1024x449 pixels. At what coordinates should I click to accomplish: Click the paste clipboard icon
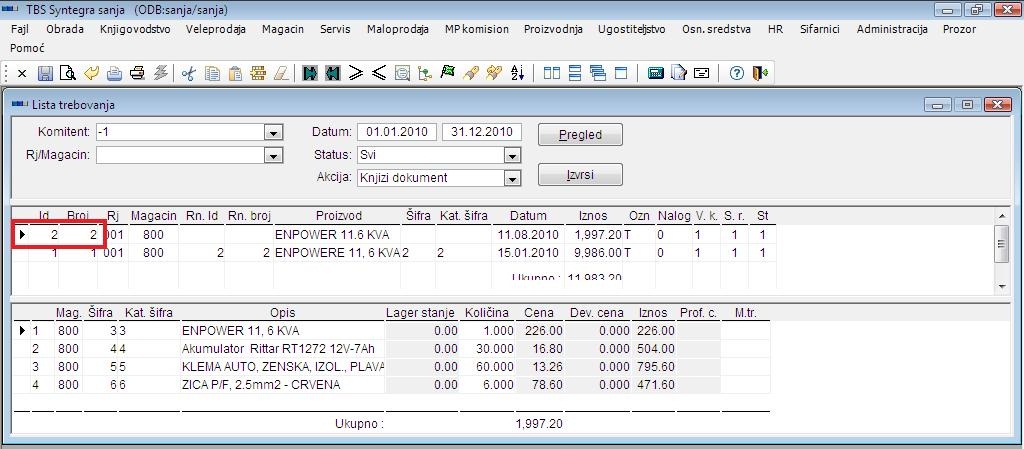pos(235,73)
